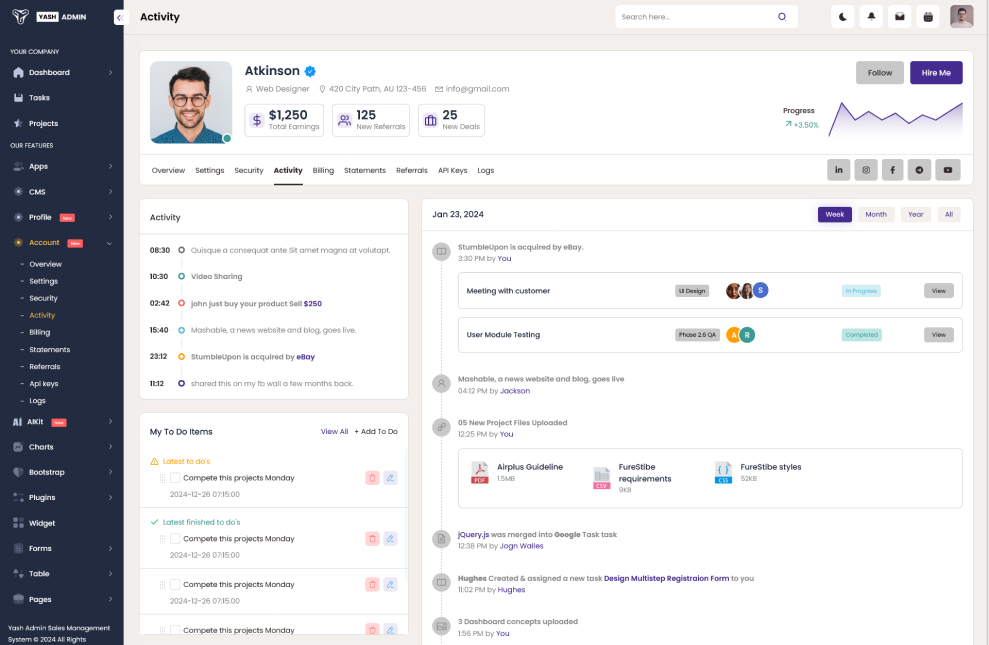Delete first Latest finished to do's item

(x=372, y=538)
